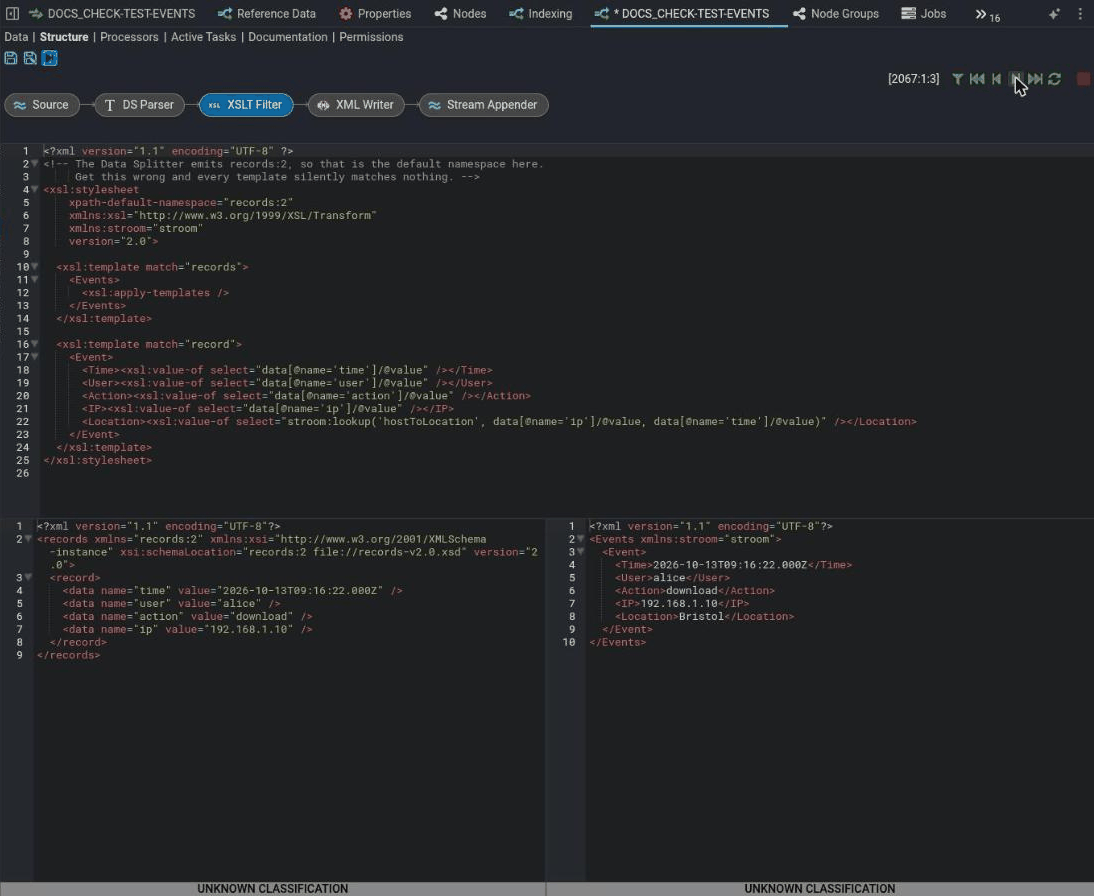1094x896 pixels.
Task: Click the stepping location [2067:1:3]
Action: point(913,79)
